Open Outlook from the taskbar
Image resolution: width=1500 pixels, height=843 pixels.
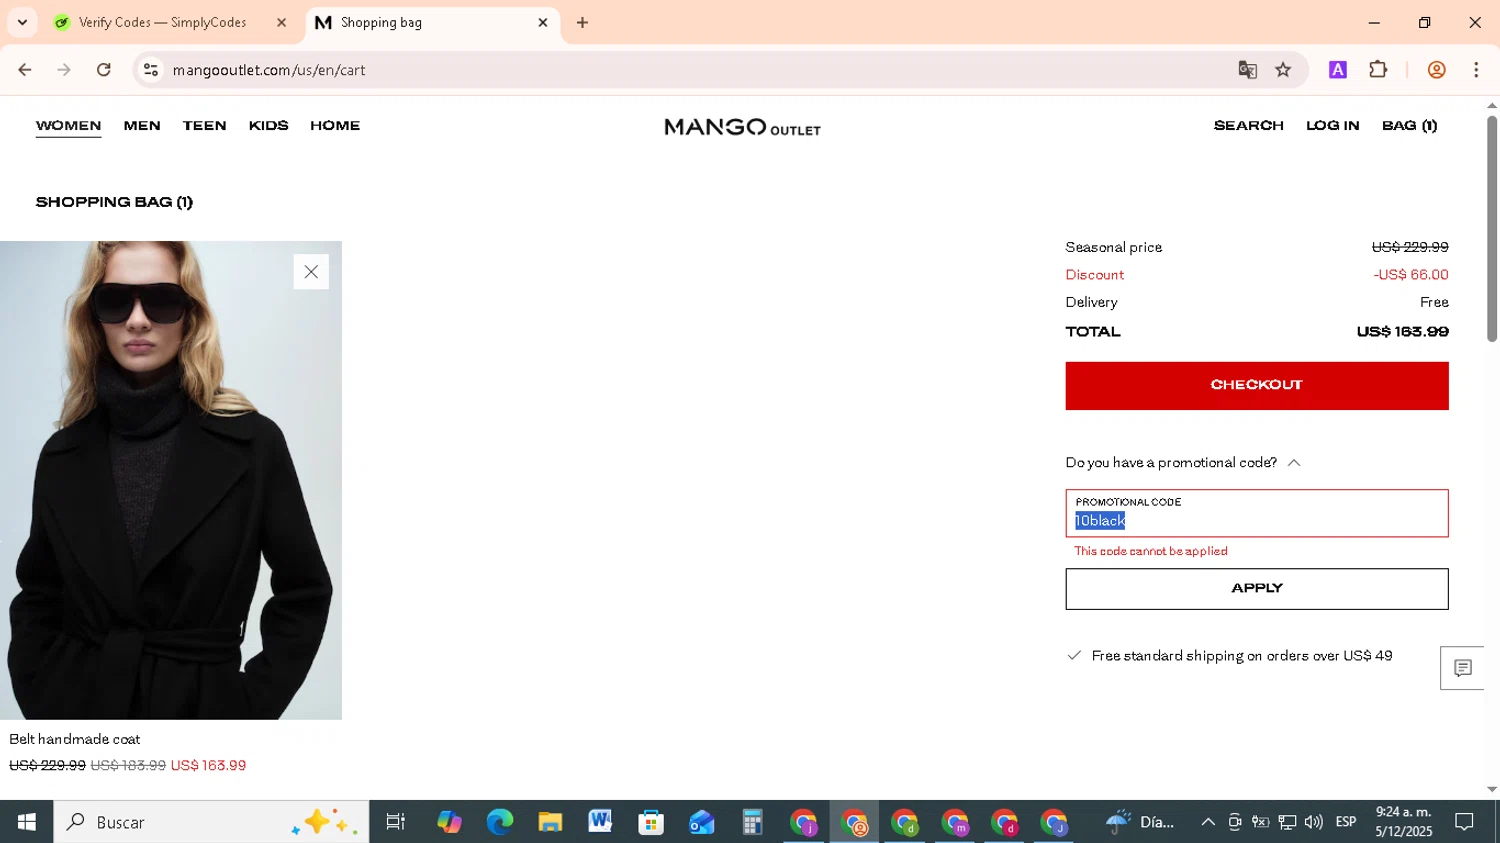tap(701, 822)
